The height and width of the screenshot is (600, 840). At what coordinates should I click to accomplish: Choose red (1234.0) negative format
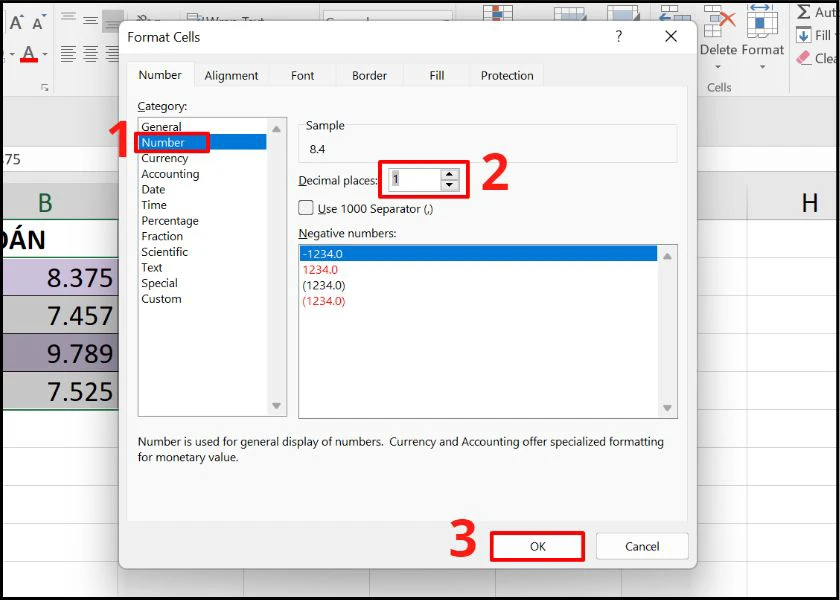pos(478,301)
